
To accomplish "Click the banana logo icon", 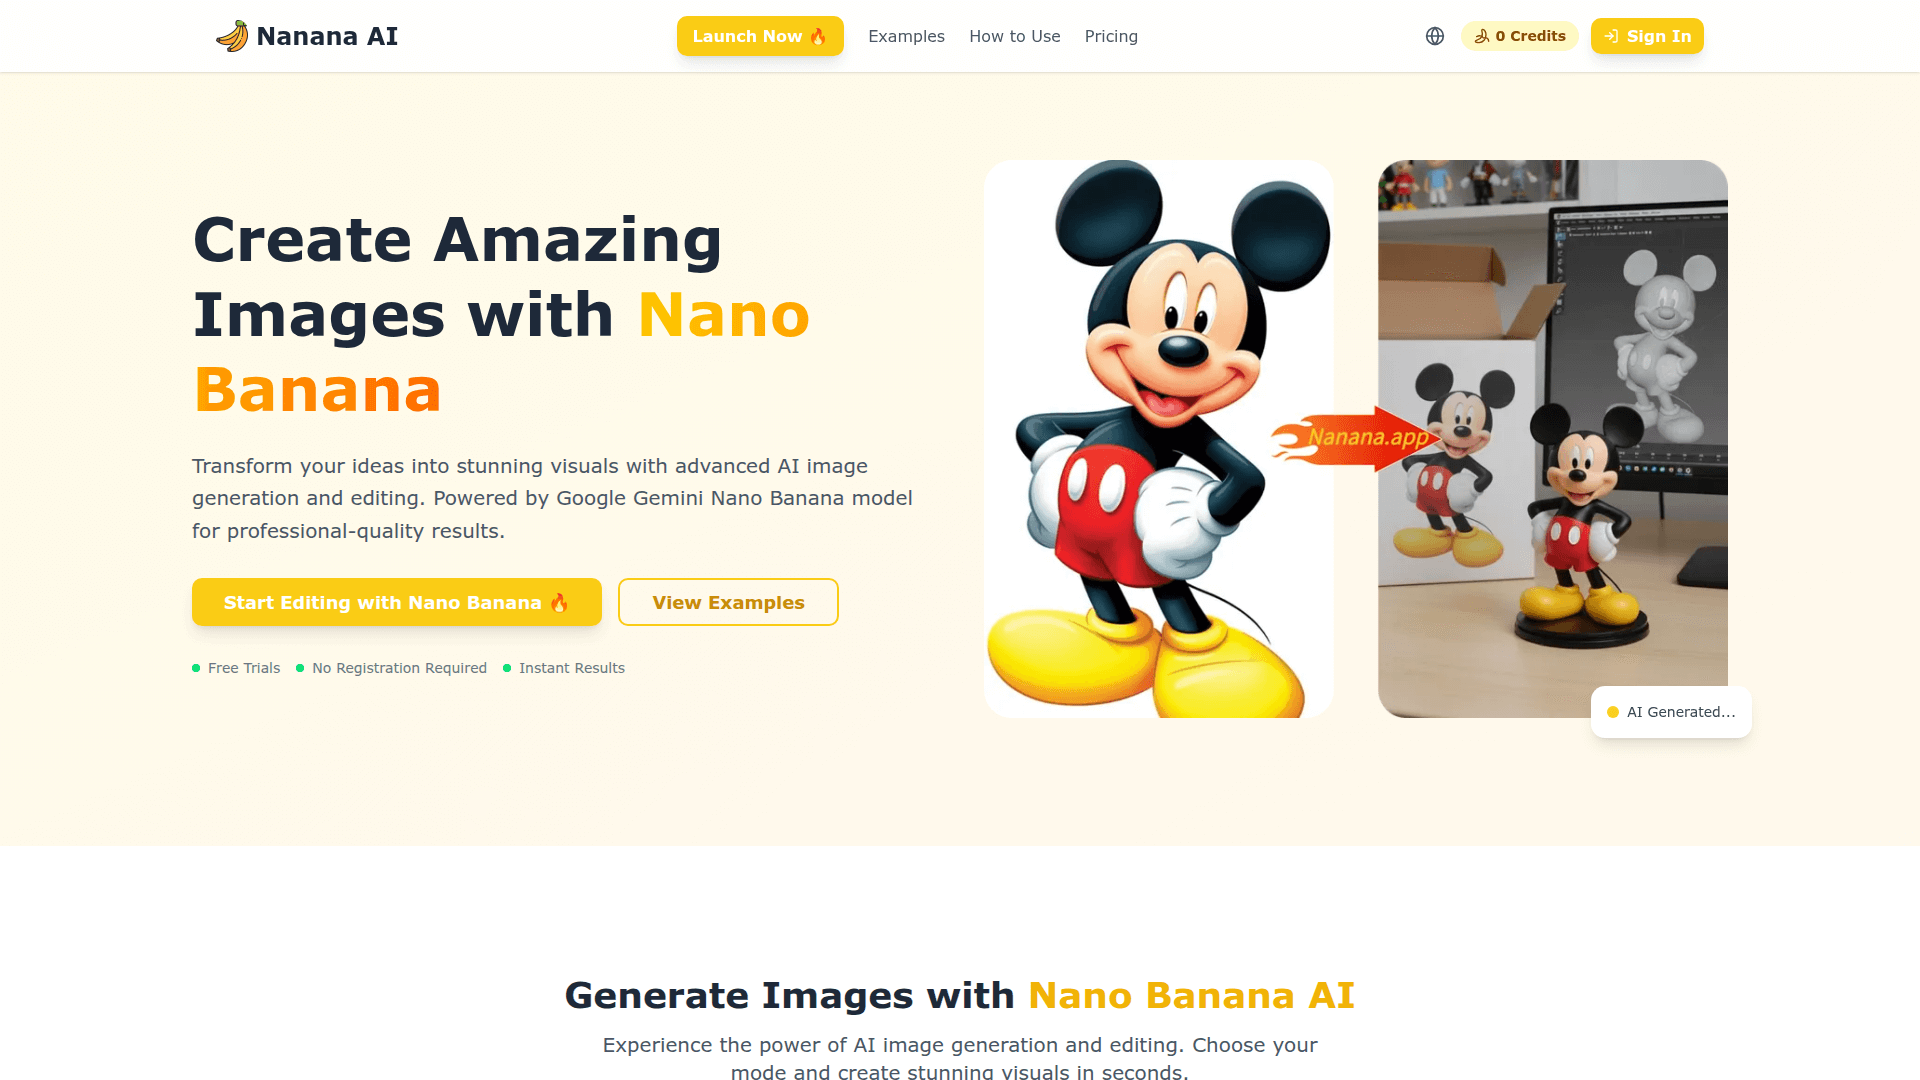I will pyautogui.click(x=232, y=36).
